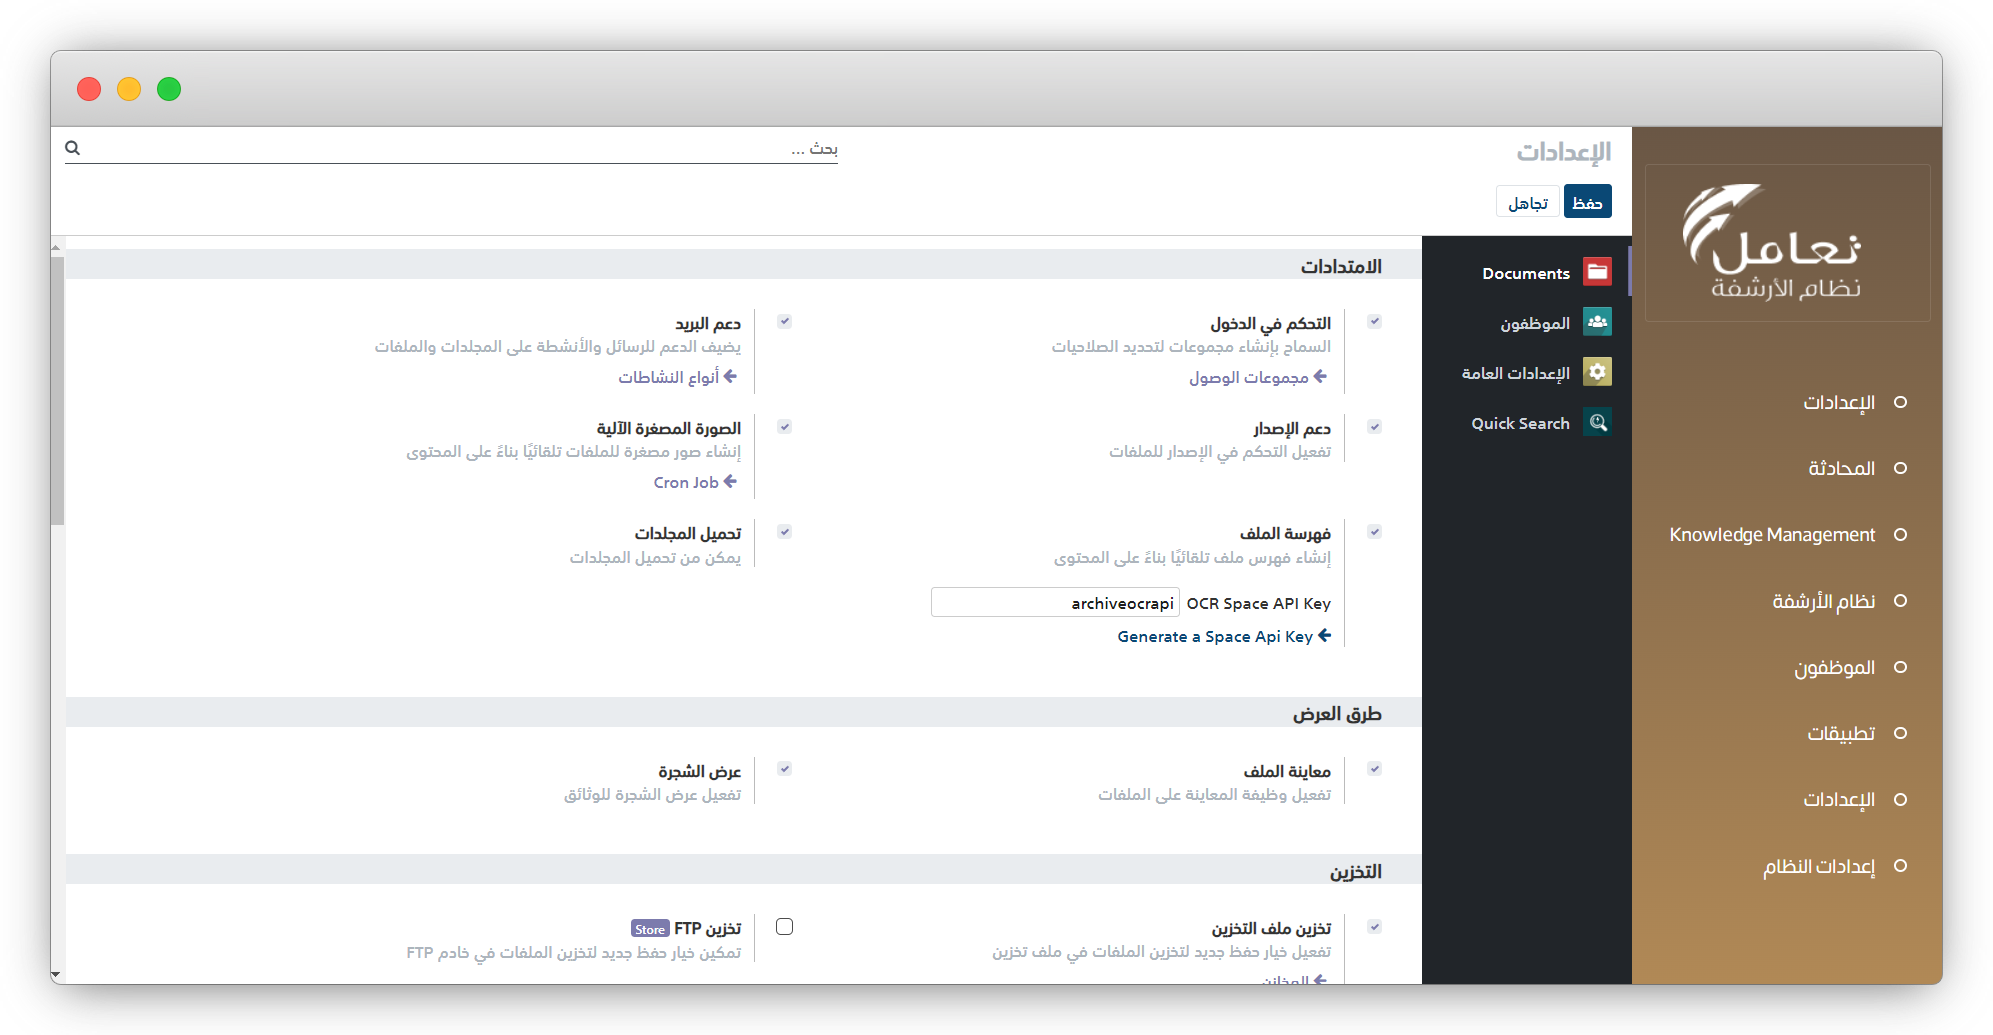Click the تجاهل discard button
This screenshot has height=1035, width=1993.
point(1527,202)
